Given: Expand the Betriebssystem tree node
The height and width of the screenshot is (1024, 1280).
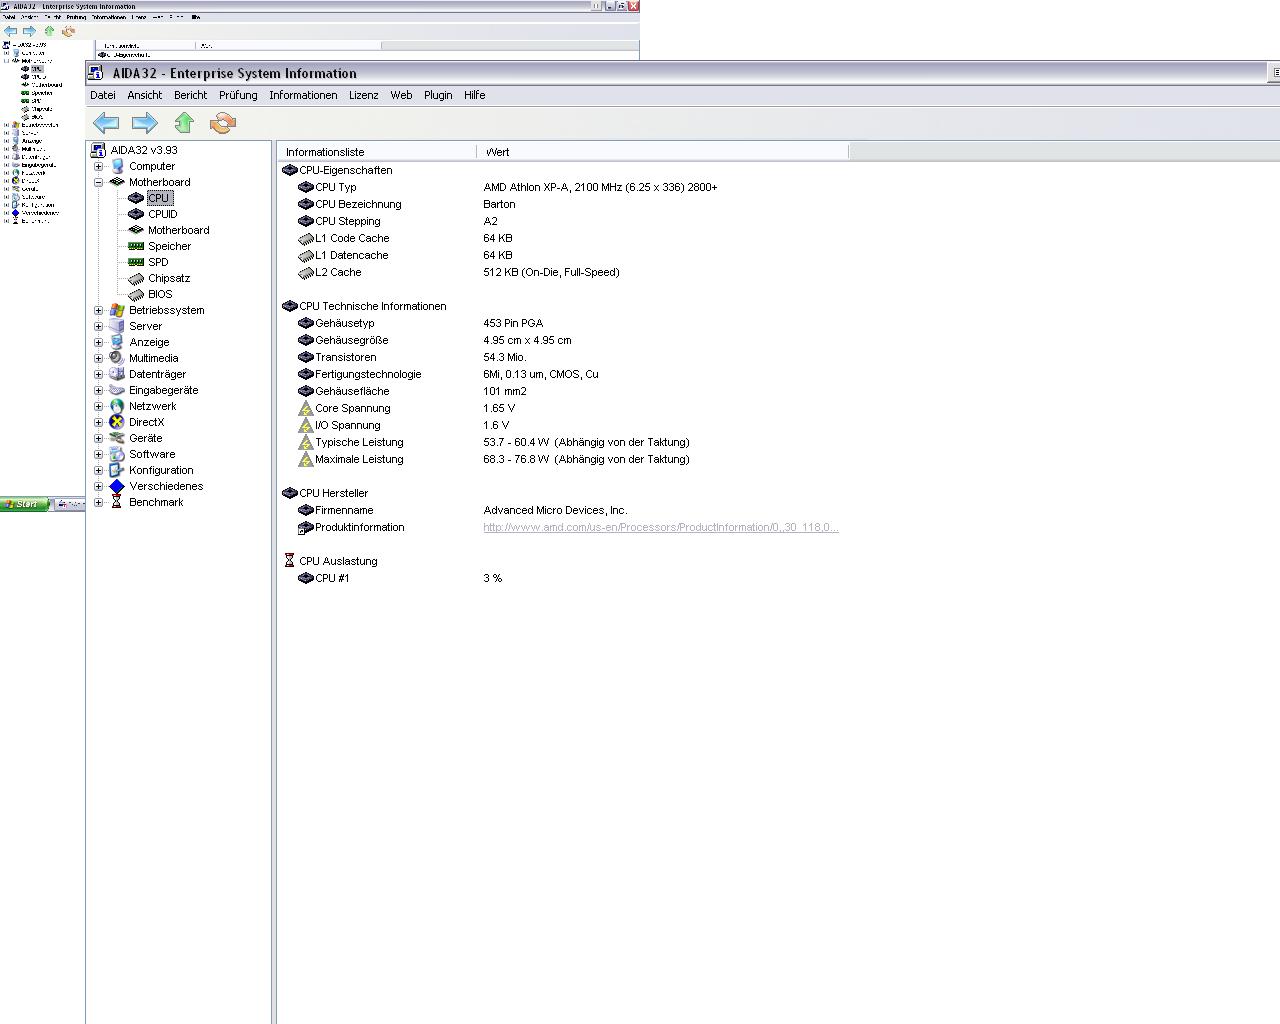Looking at the screenshot, I should click(99, 310).
